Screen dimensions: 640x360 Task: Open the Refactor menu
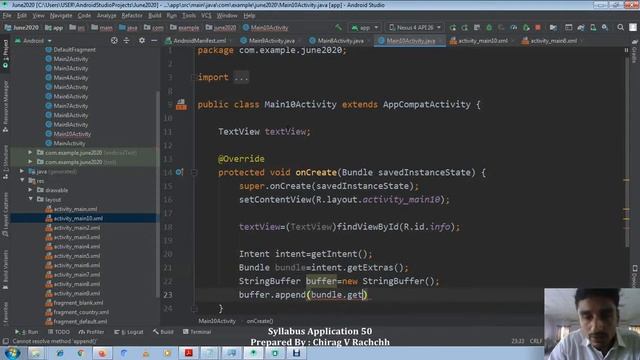[x=132, y=16]
